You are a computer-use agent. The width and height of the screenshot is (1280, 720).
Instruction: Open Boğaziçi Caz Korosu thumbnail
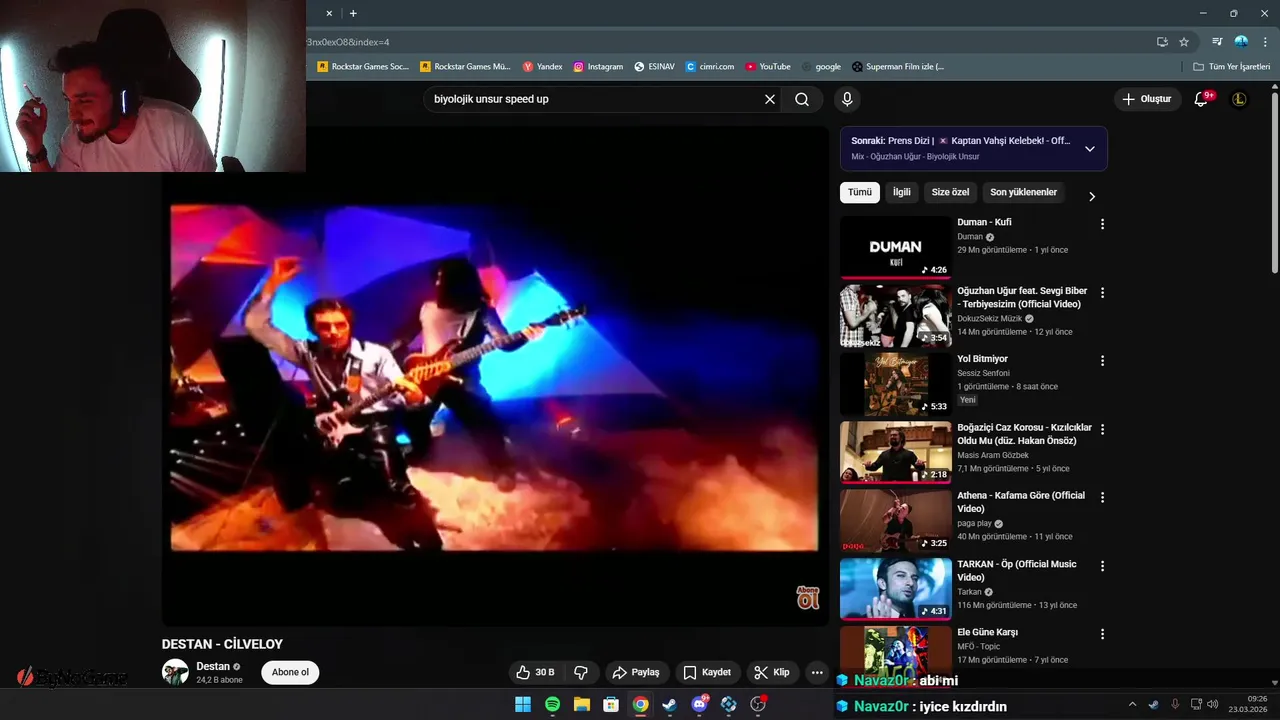tap(895, 452)
